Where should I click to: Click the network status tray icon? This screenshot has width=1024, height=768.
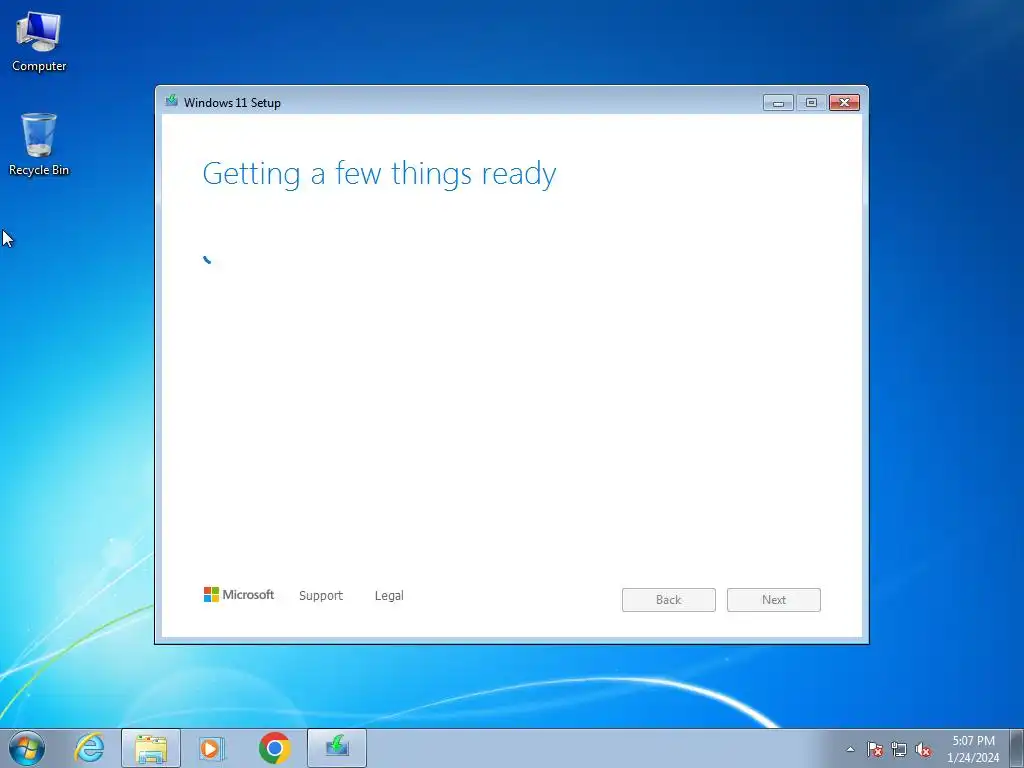coord(899,750)
